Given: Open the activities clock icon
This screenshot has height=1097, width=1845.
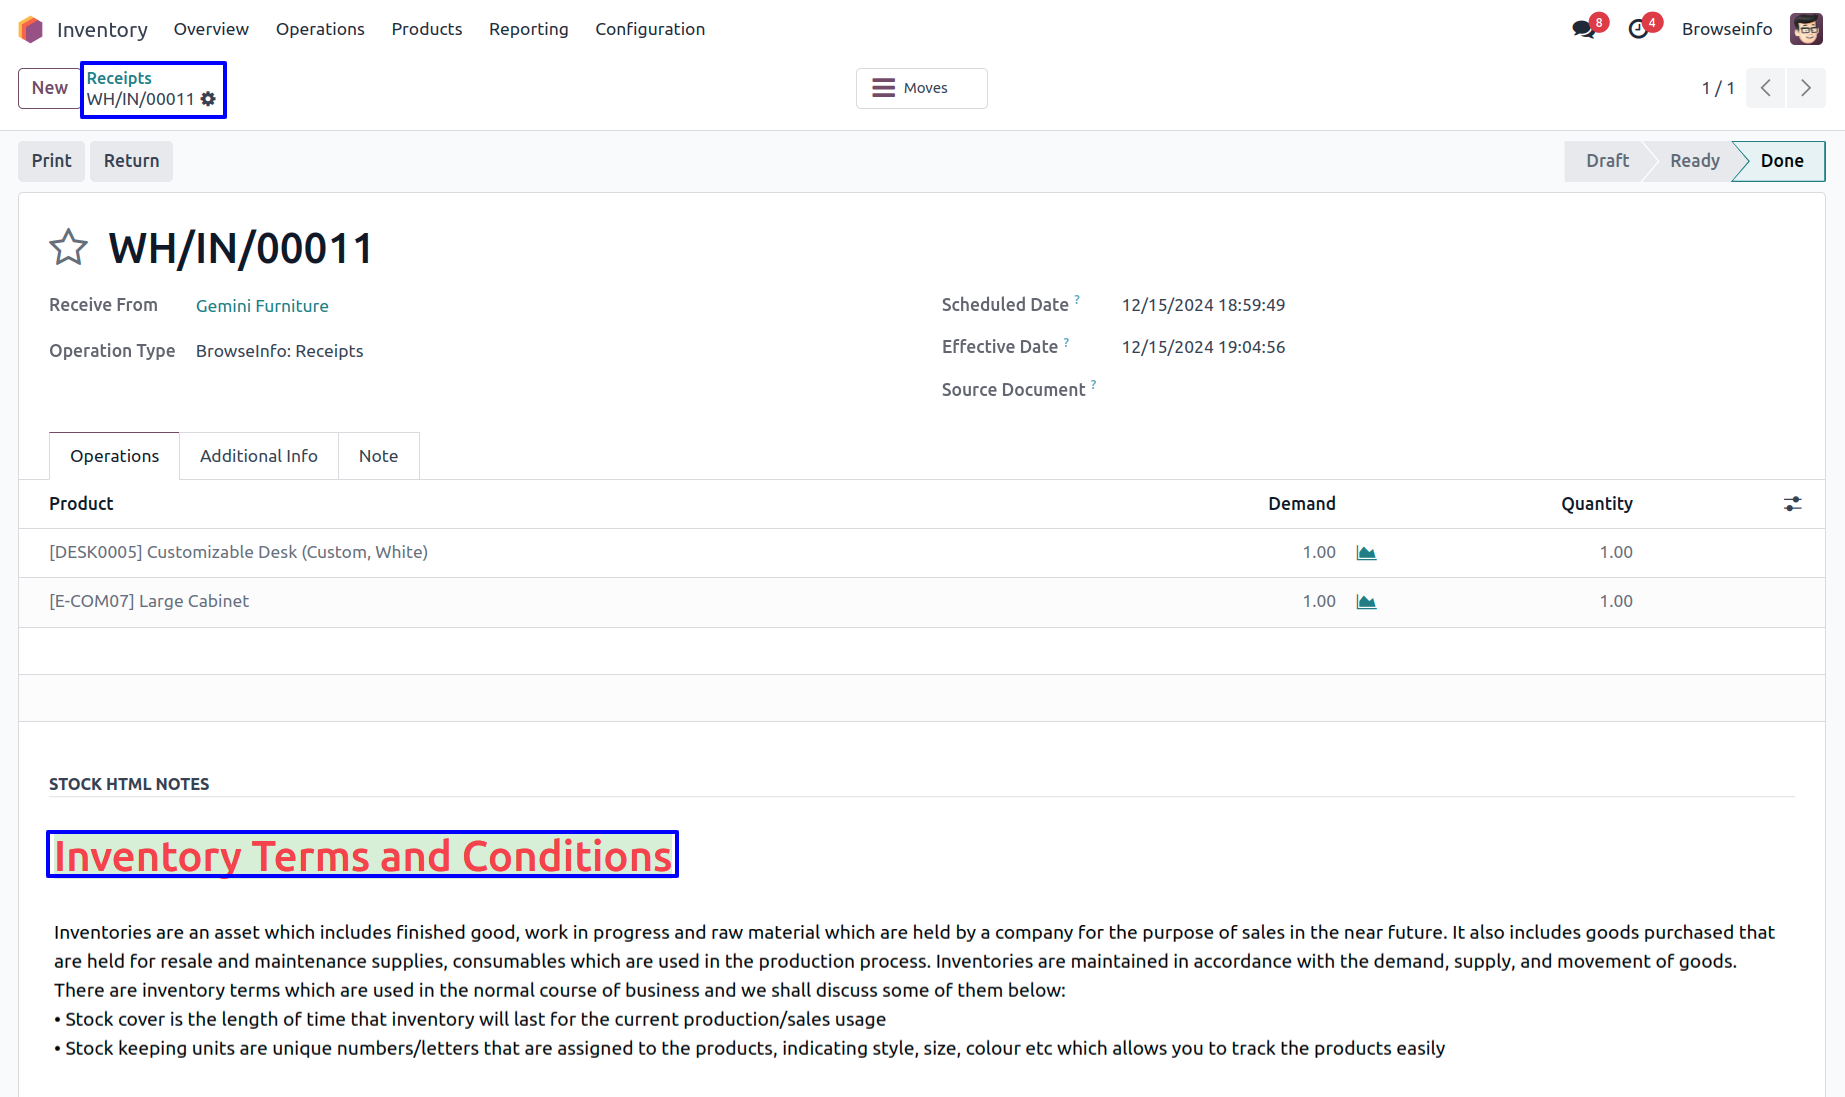Looking at the screenshot, I should click(x=1638, y=29).
